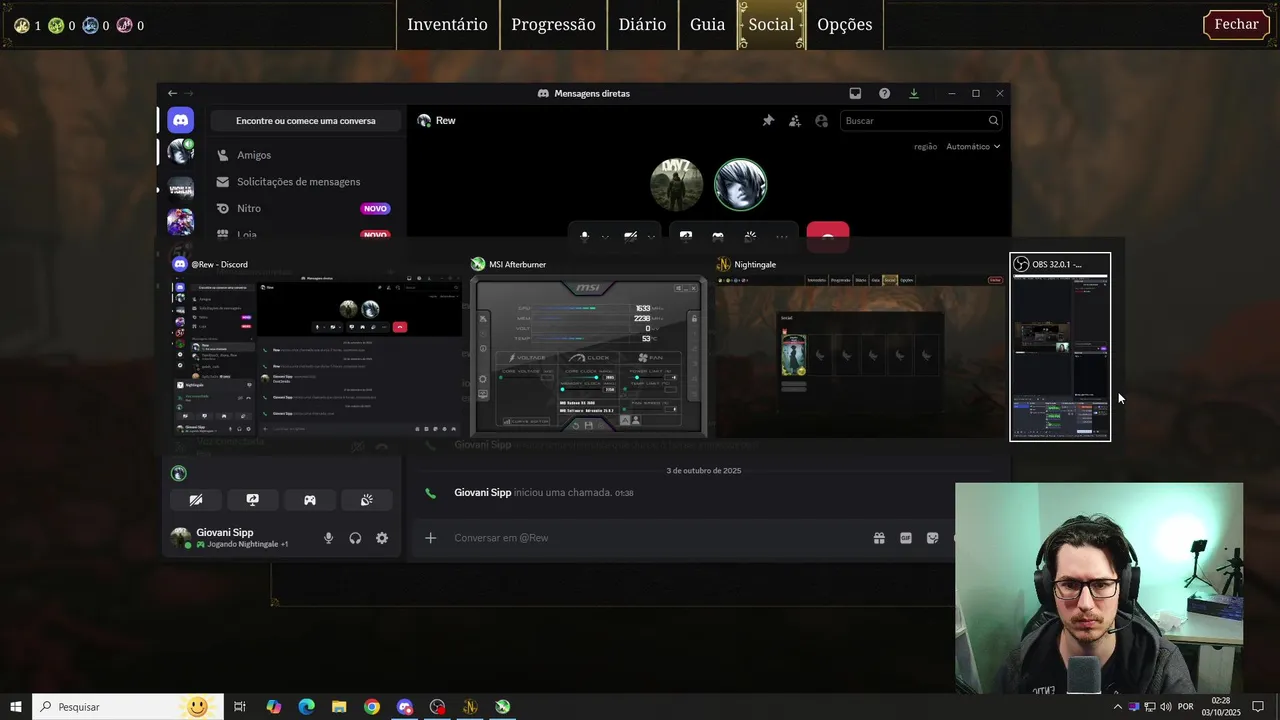Open the server with numbered notification badge

click(x=181, y=152)
